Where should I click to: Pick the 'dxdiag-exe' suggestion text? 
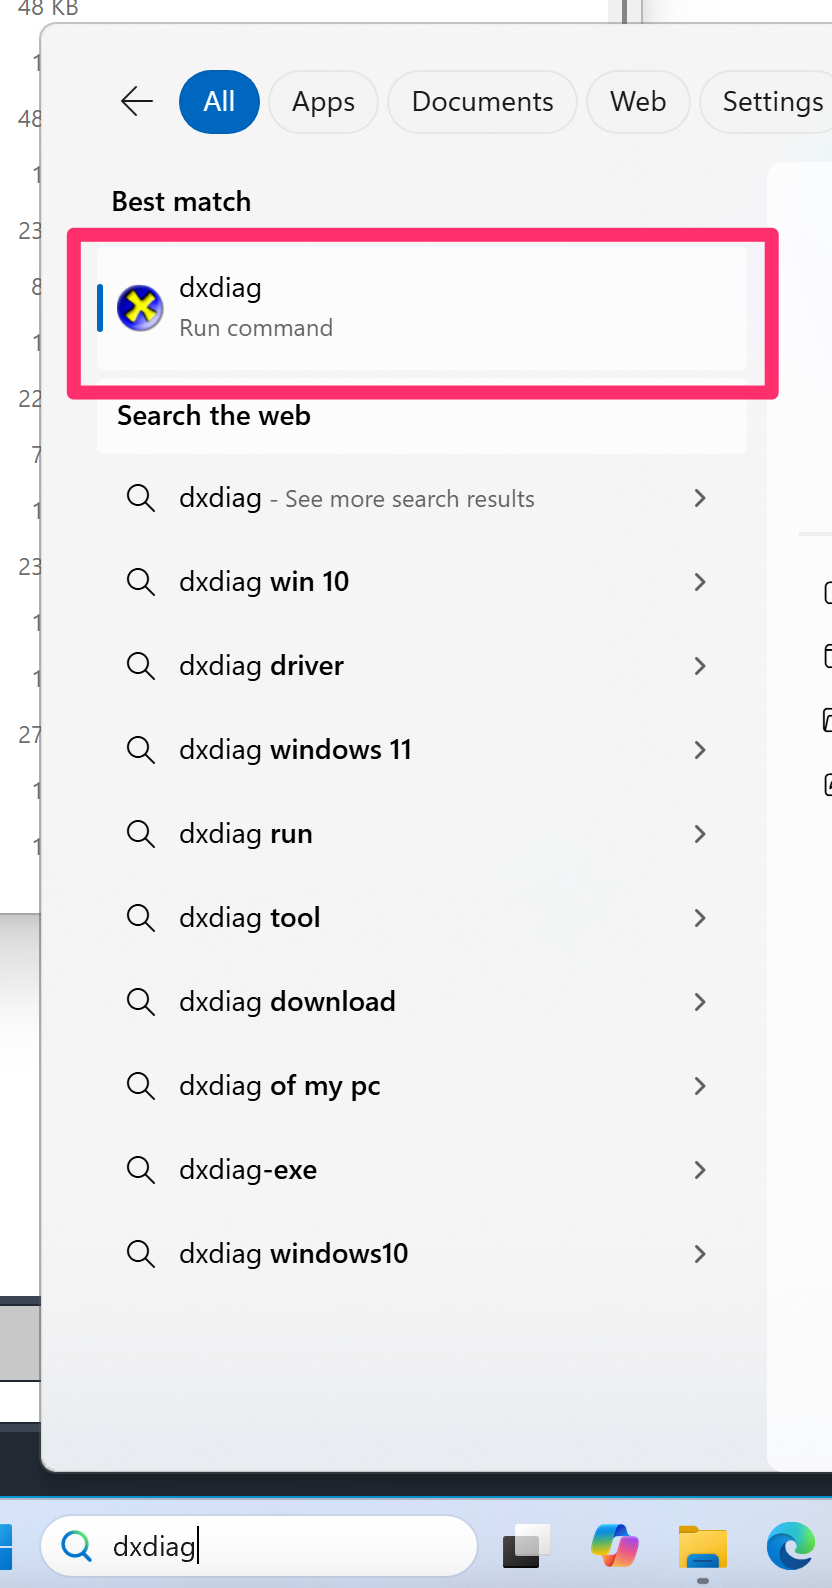point(248,1170)
